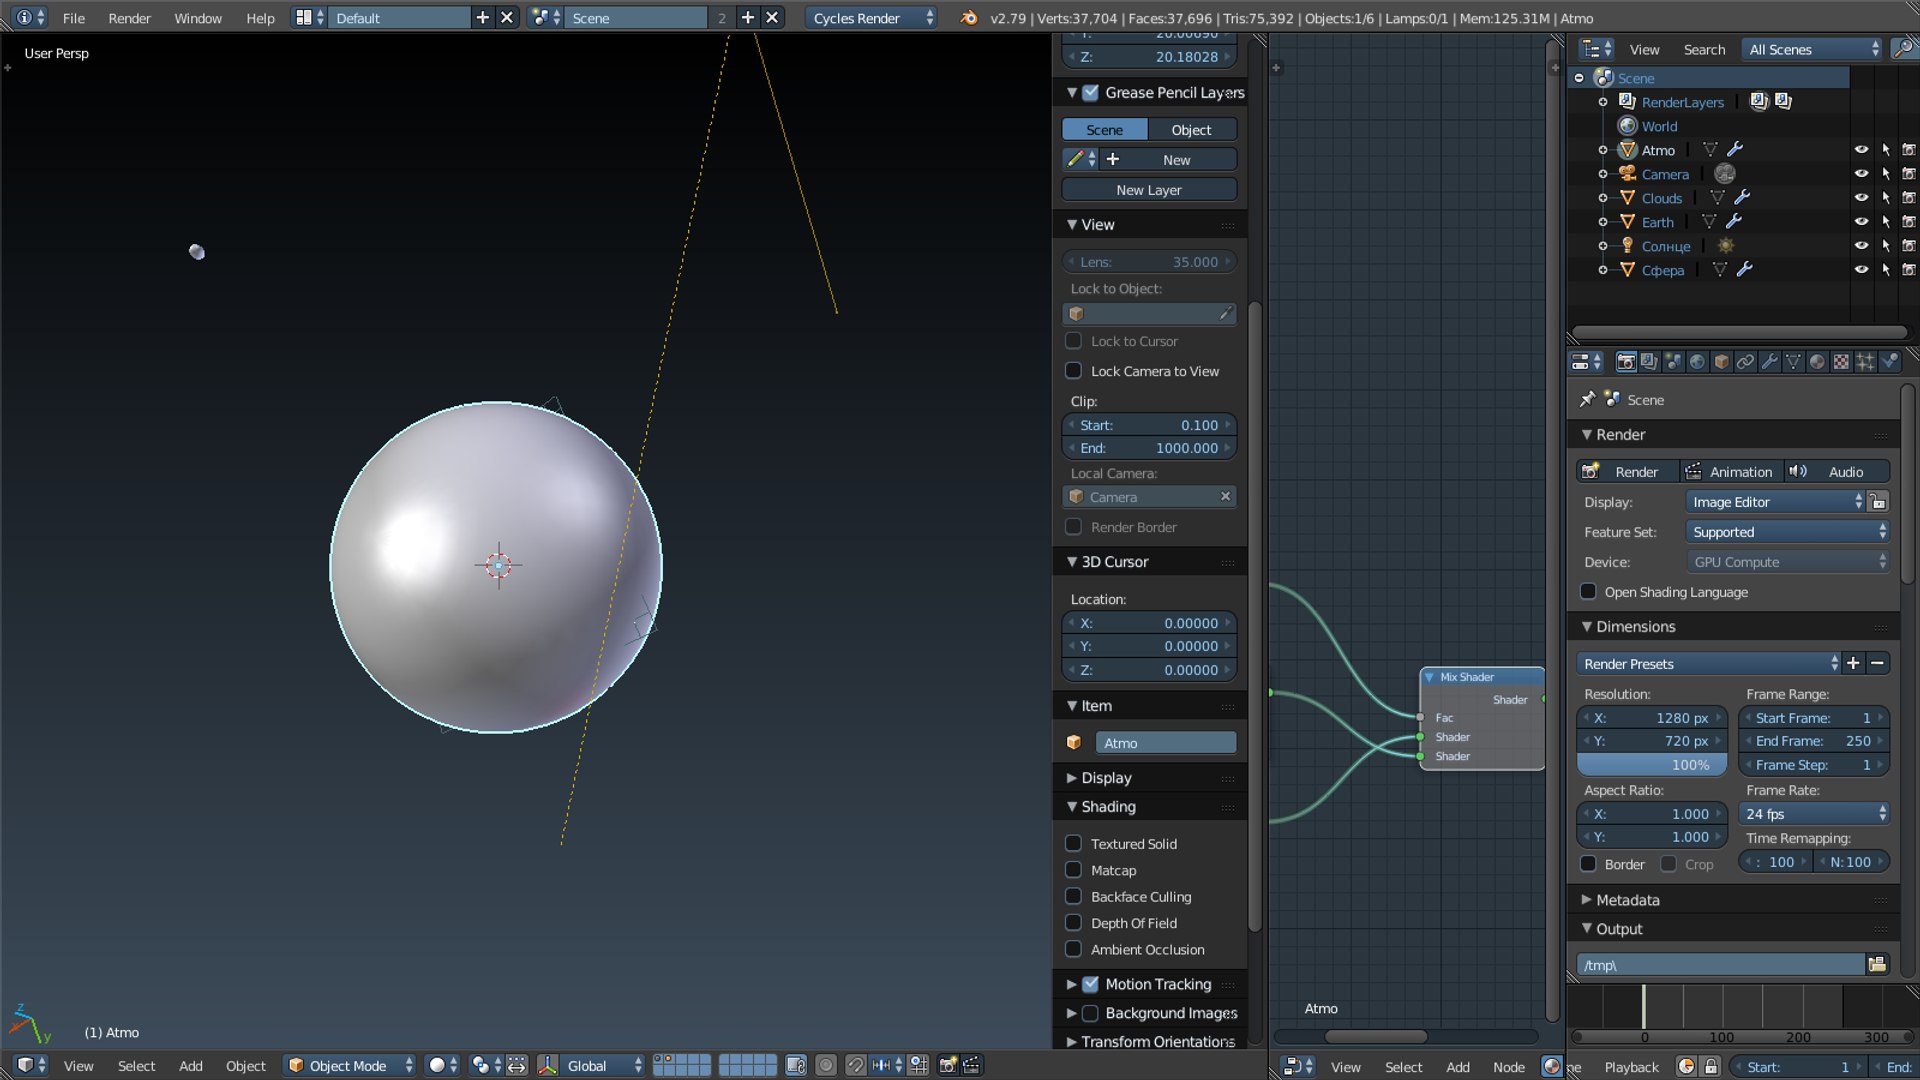Open the Material sphere properties tab

click(x=1818, y=362)
